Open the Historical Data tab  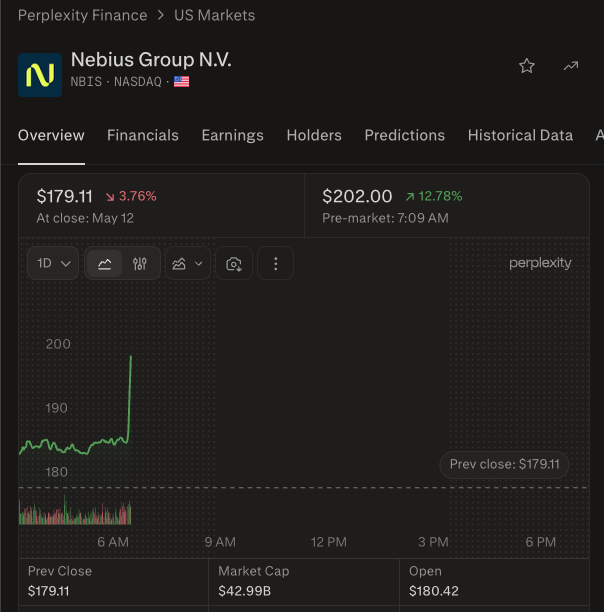coord(520,135)
